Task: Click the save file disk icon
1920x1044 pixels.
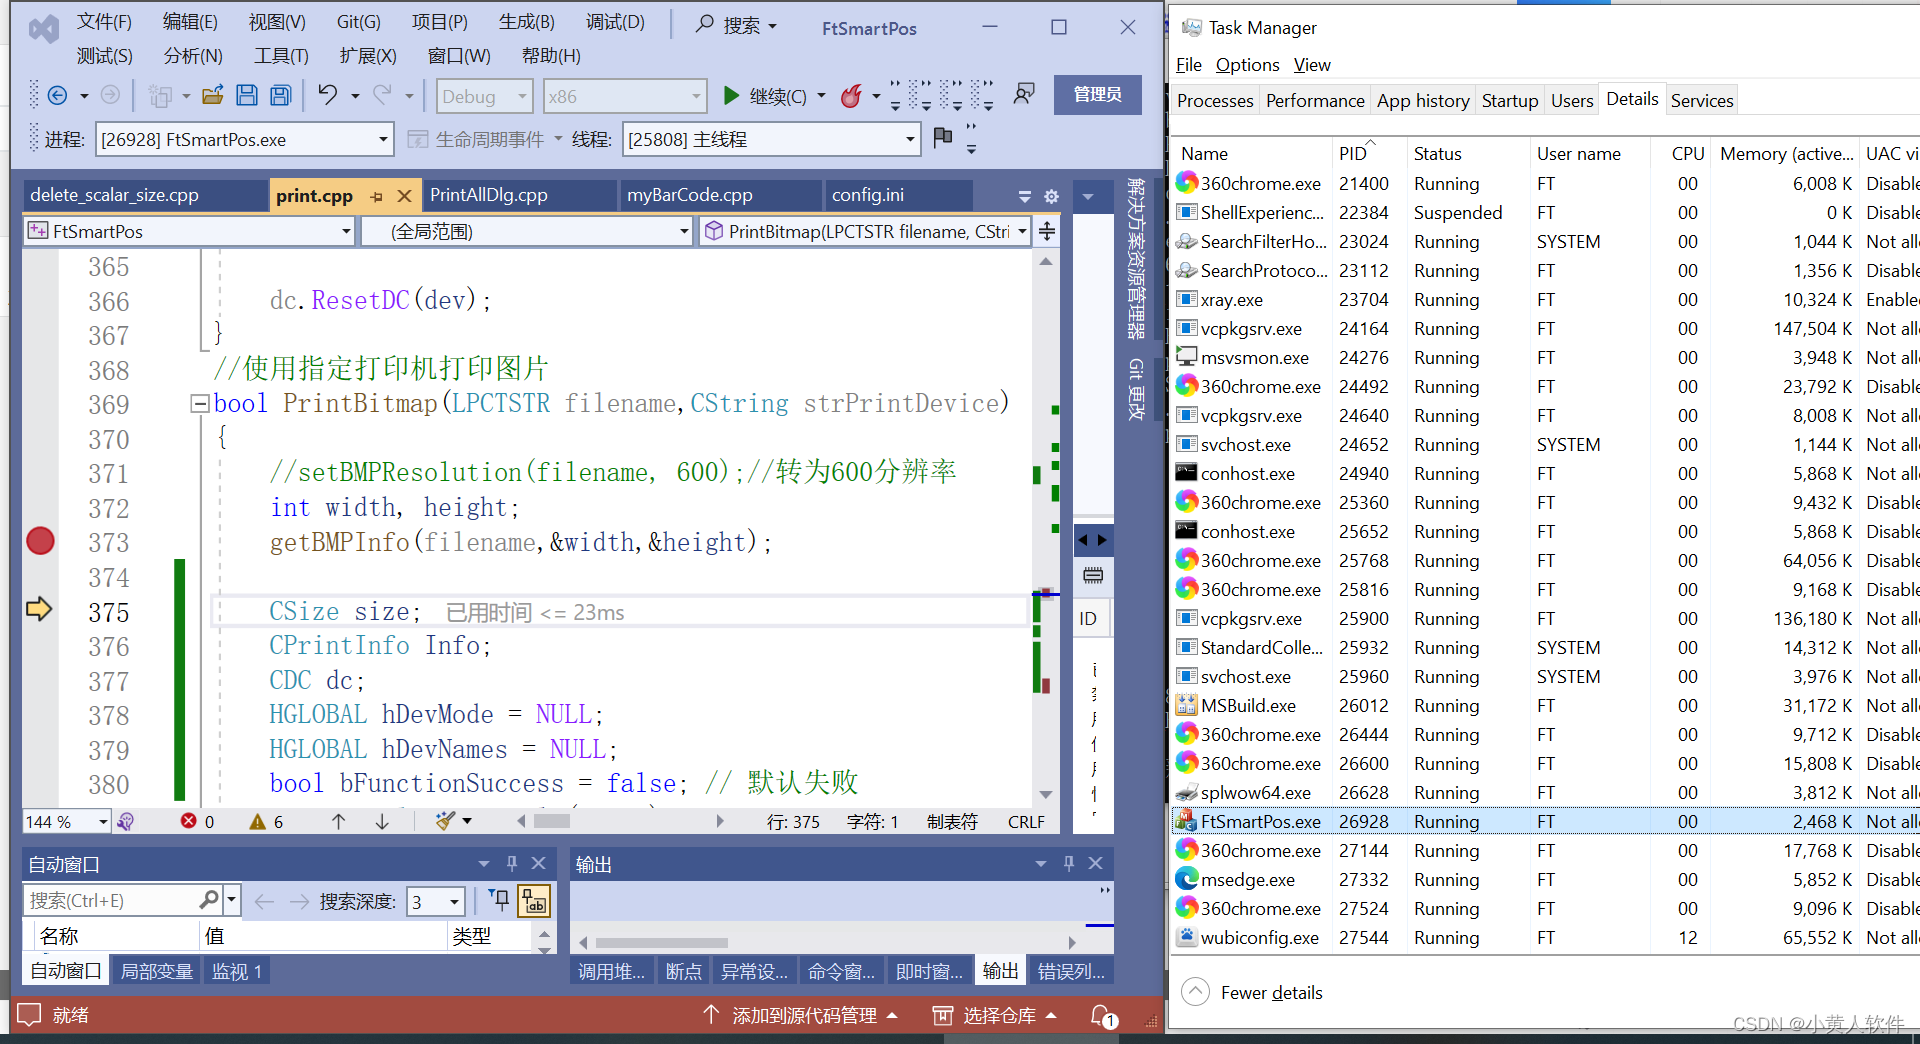Action: pos(247,96)
